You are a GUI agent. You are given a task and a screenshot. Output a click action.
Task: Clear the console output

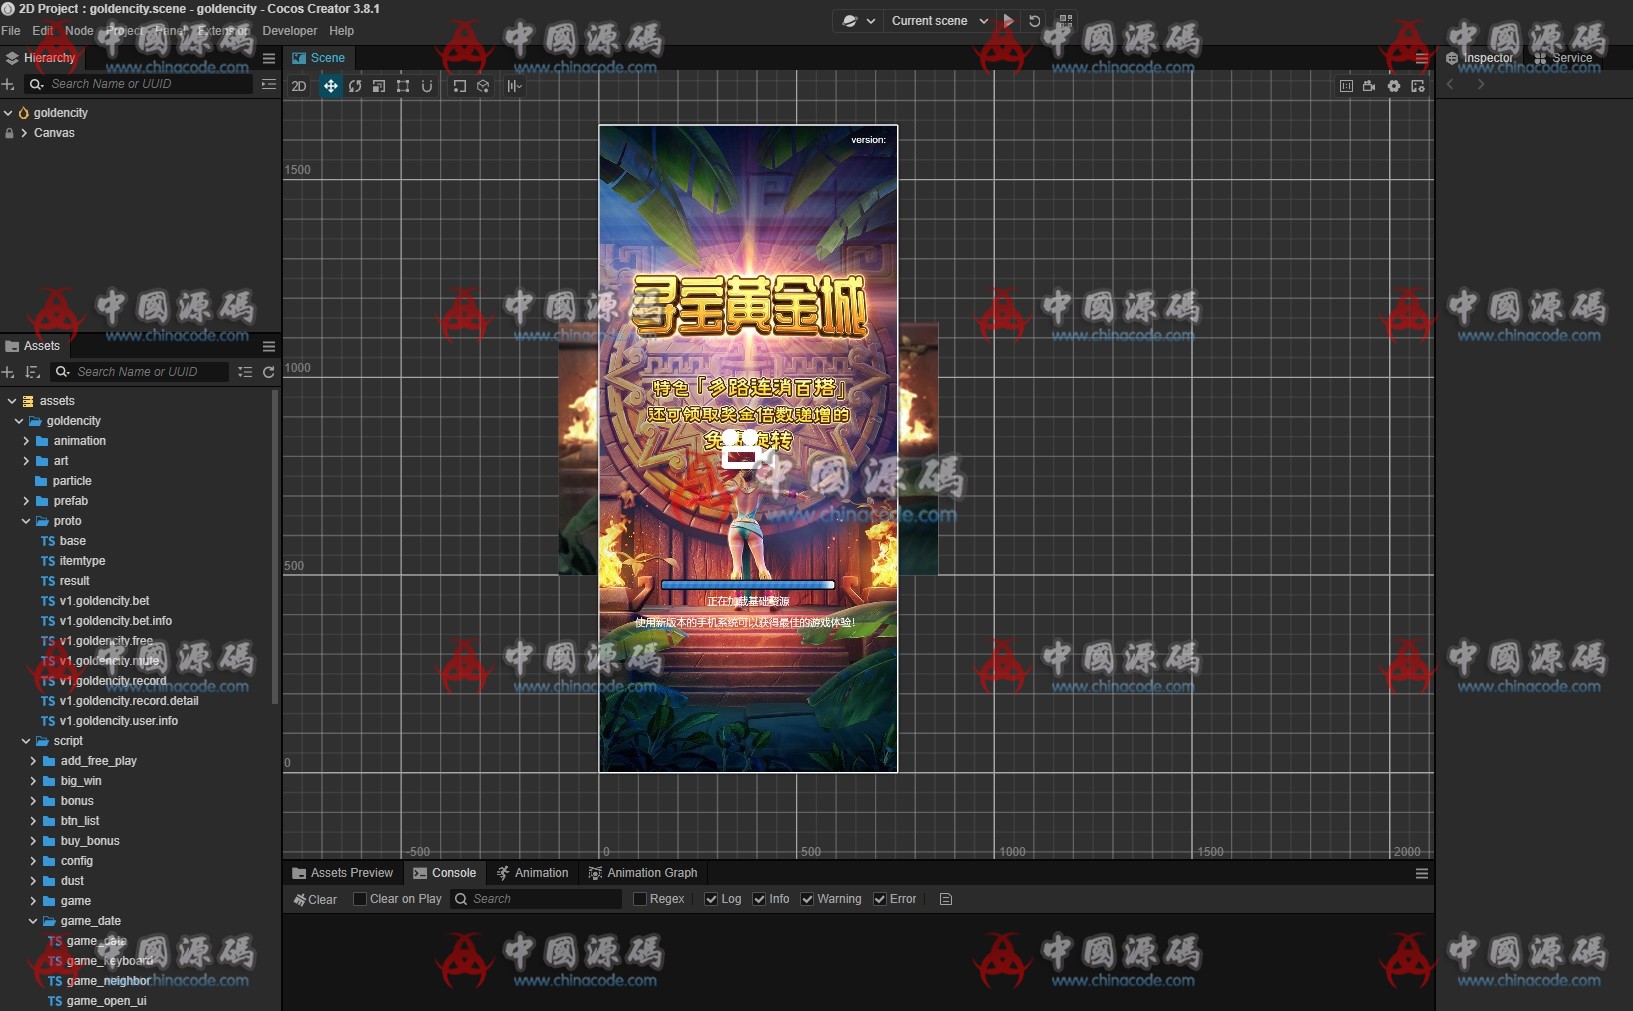(x=315, y=899)
